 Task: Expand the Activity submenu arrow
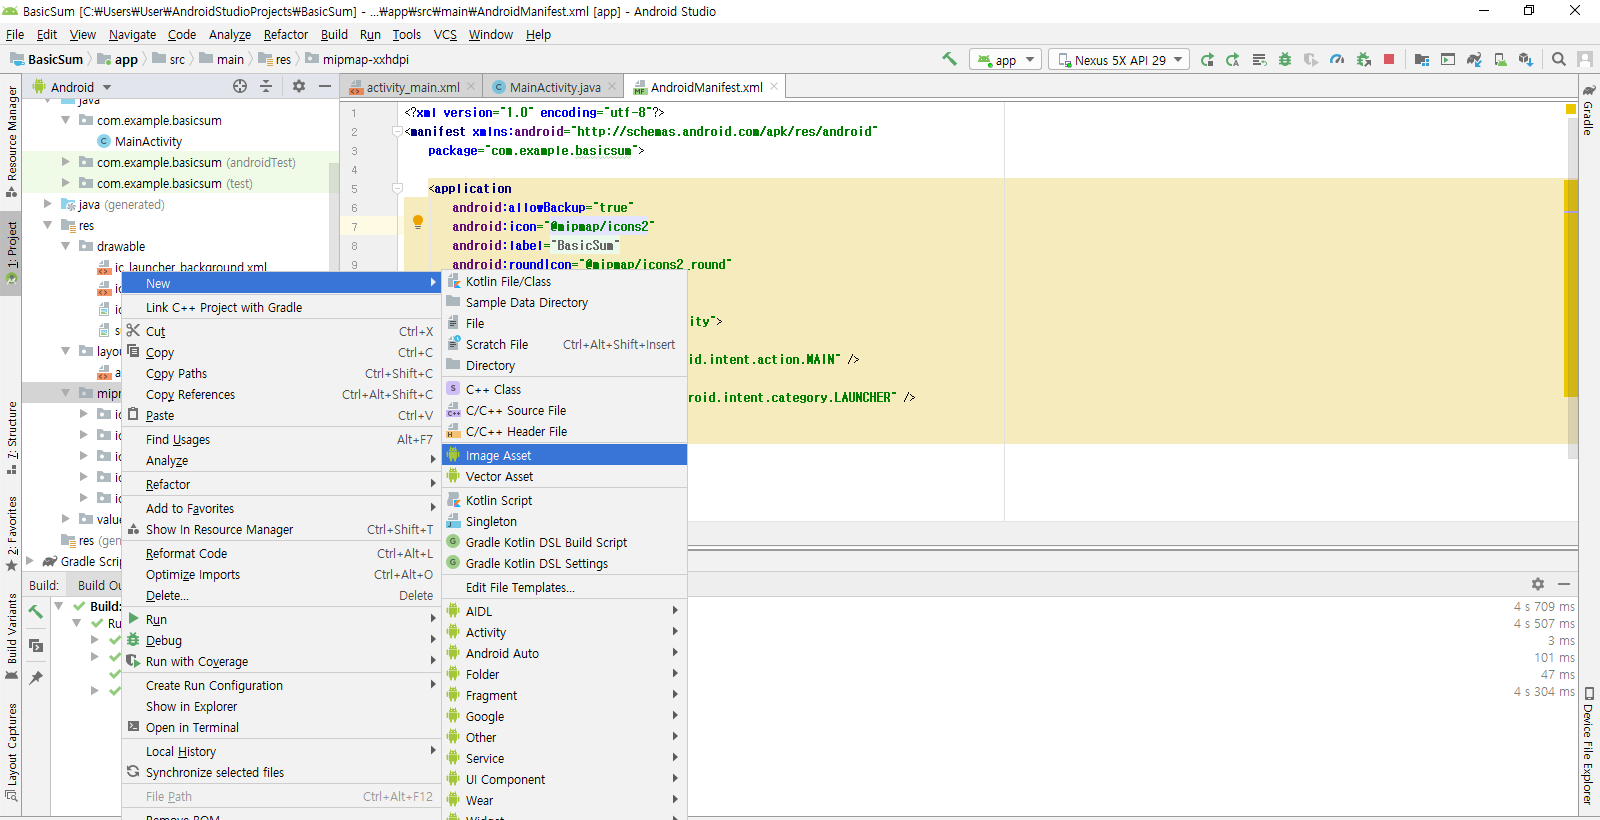point(675,632)
